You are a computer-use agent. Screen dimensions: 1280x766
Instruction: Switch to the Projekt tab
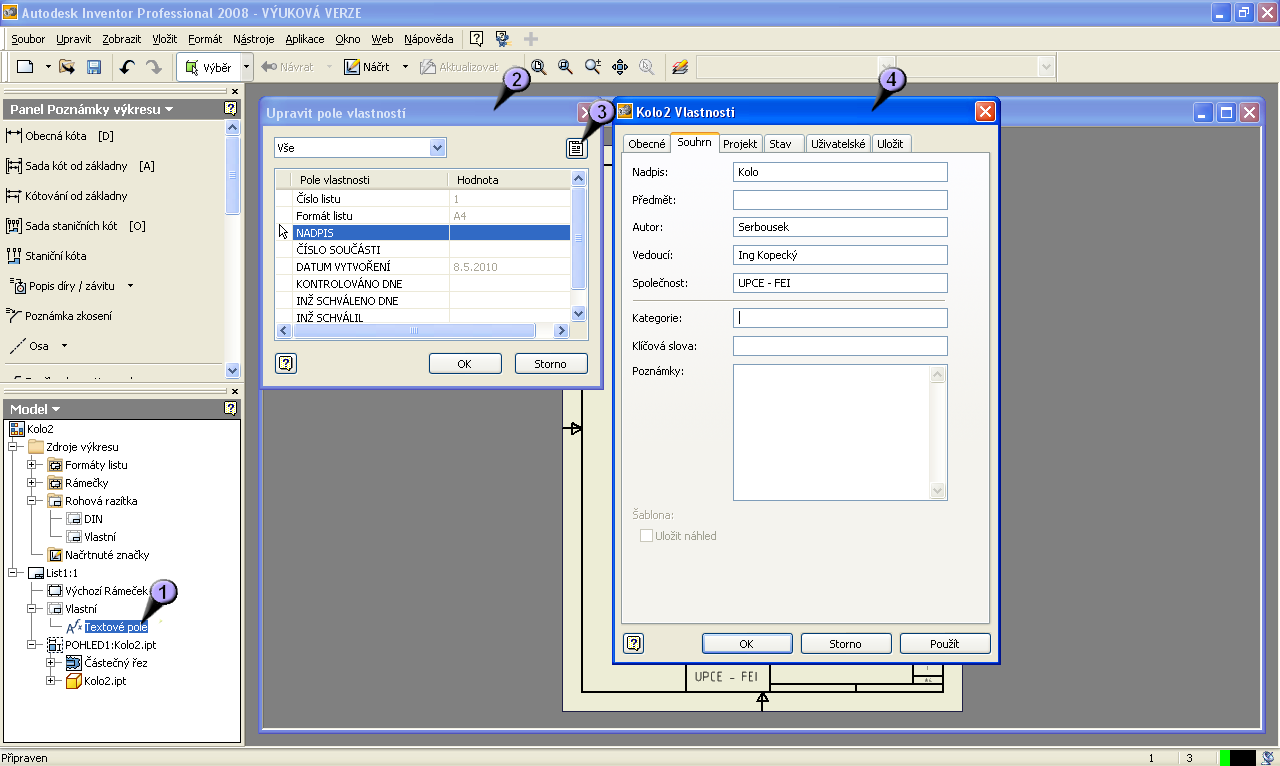740,144
